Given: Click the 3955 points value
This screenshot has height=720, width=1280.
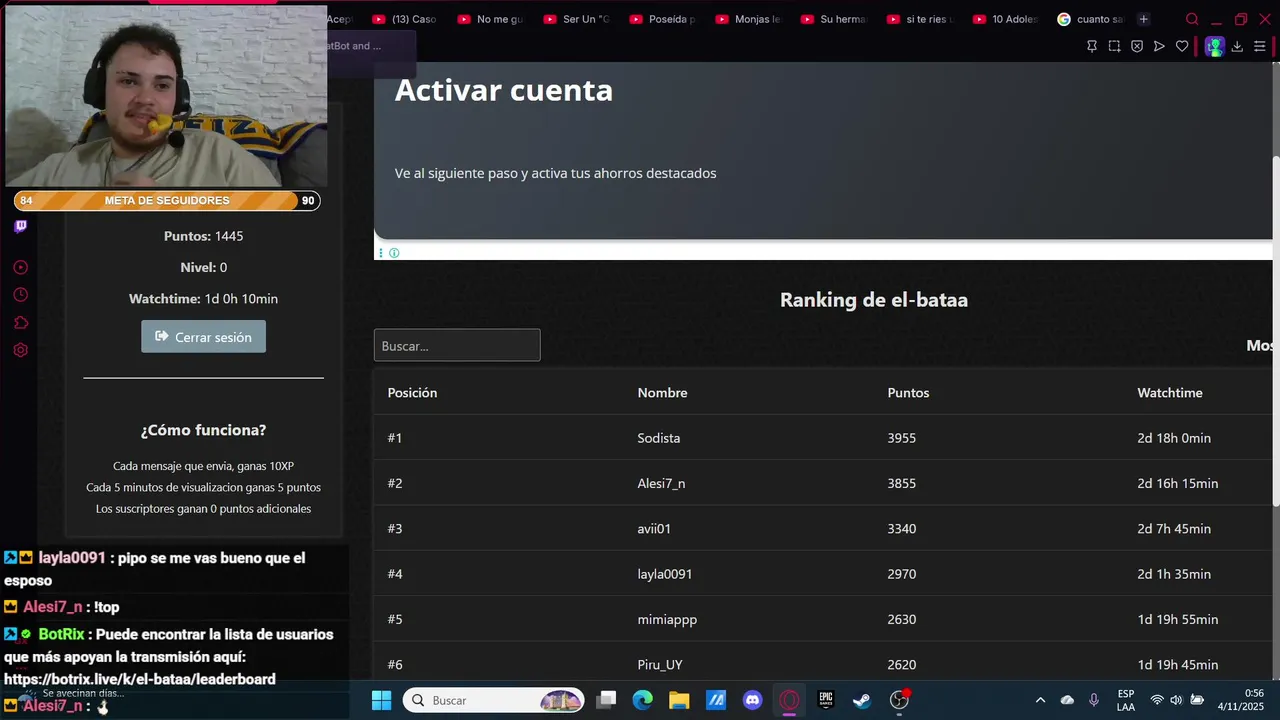Looking at the screenshot, I should pyautogui.click(x=901, y=438).
